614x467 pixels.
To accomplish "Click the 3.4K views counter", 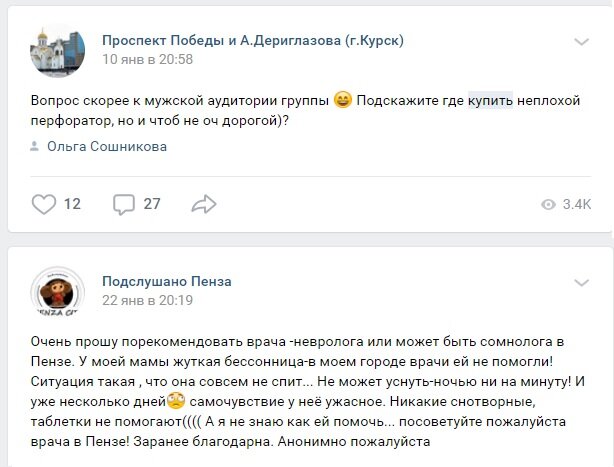I will click(x=578, y=205).
